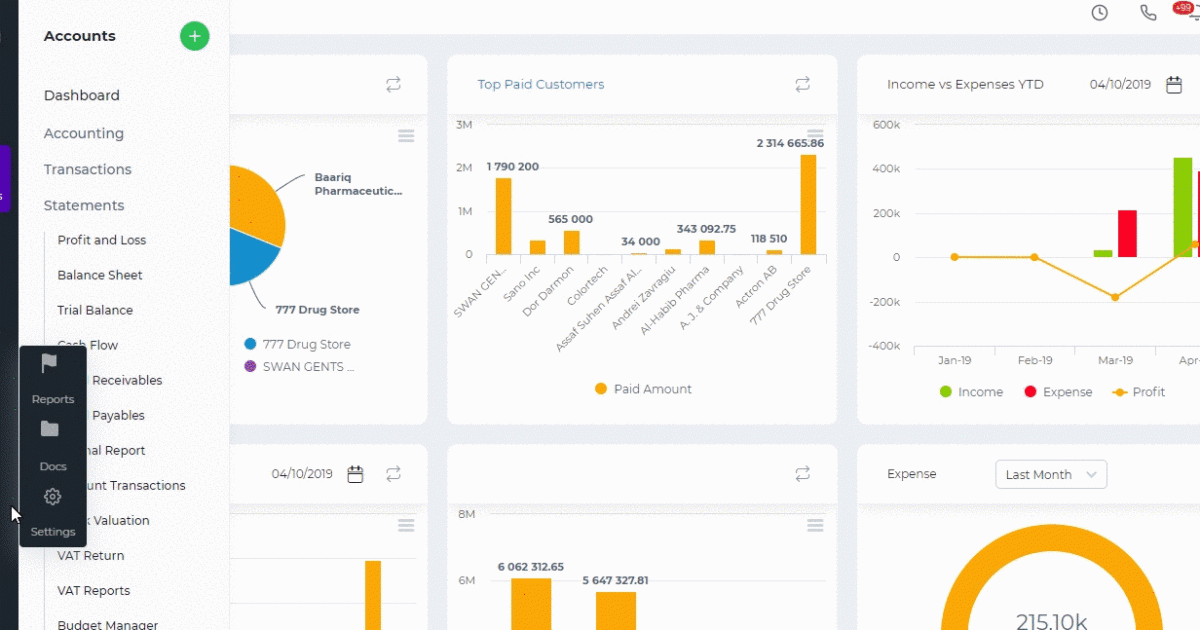
Task: Click the green plus button beside Accounts
Action: coord(195,36)
